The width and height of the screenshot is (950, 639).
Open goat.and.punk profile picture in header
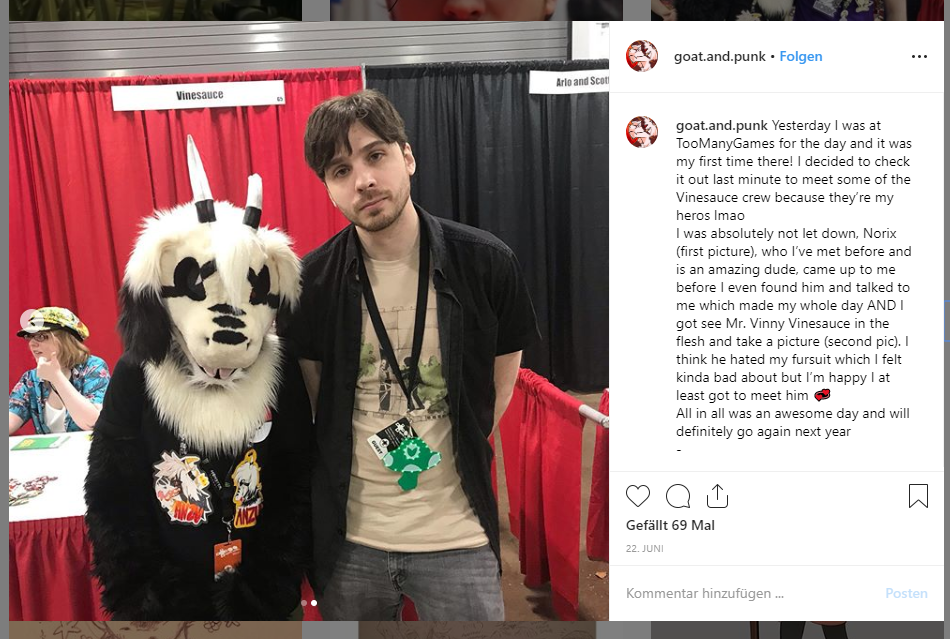click(642, 56)
